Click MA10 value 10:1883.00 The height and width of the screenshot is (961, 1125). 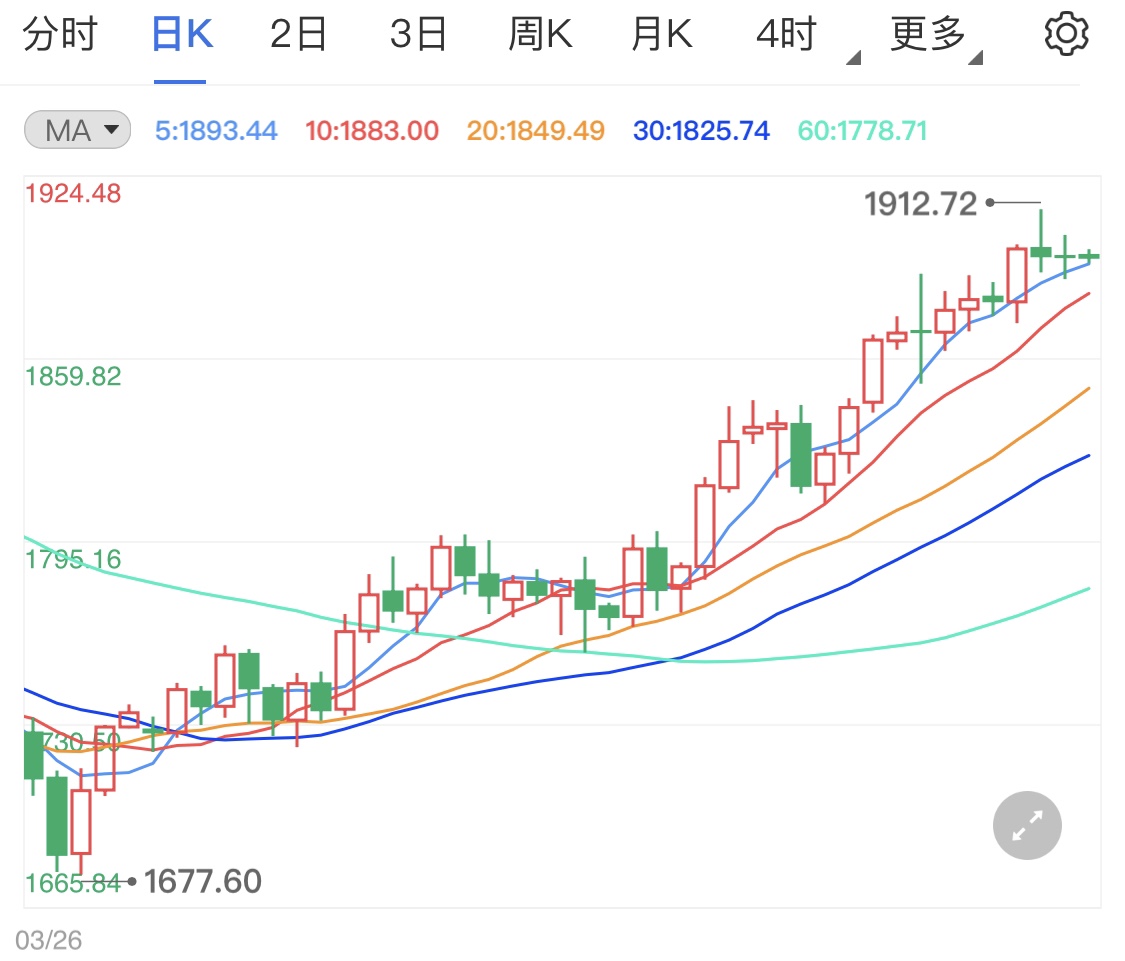372,131
